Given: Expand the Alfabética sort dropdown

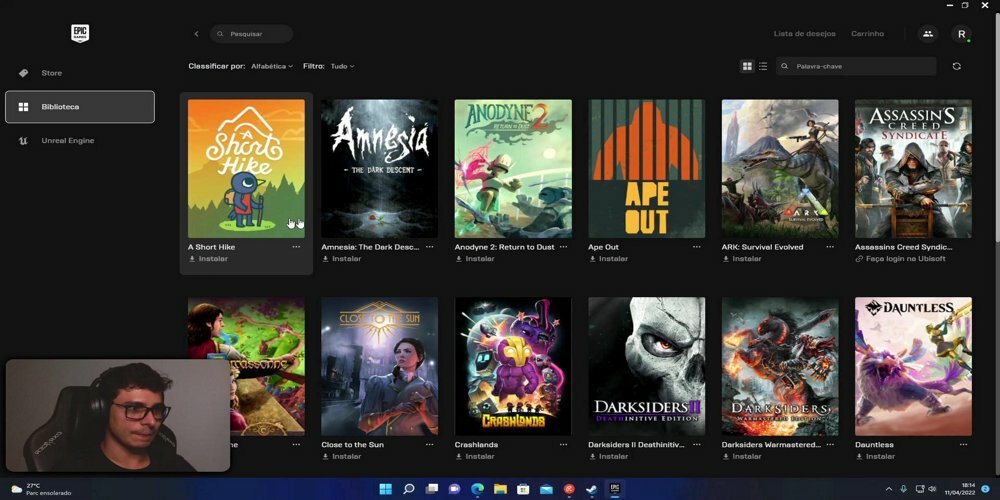Looking at the screenshot, I should click(272, 66).
